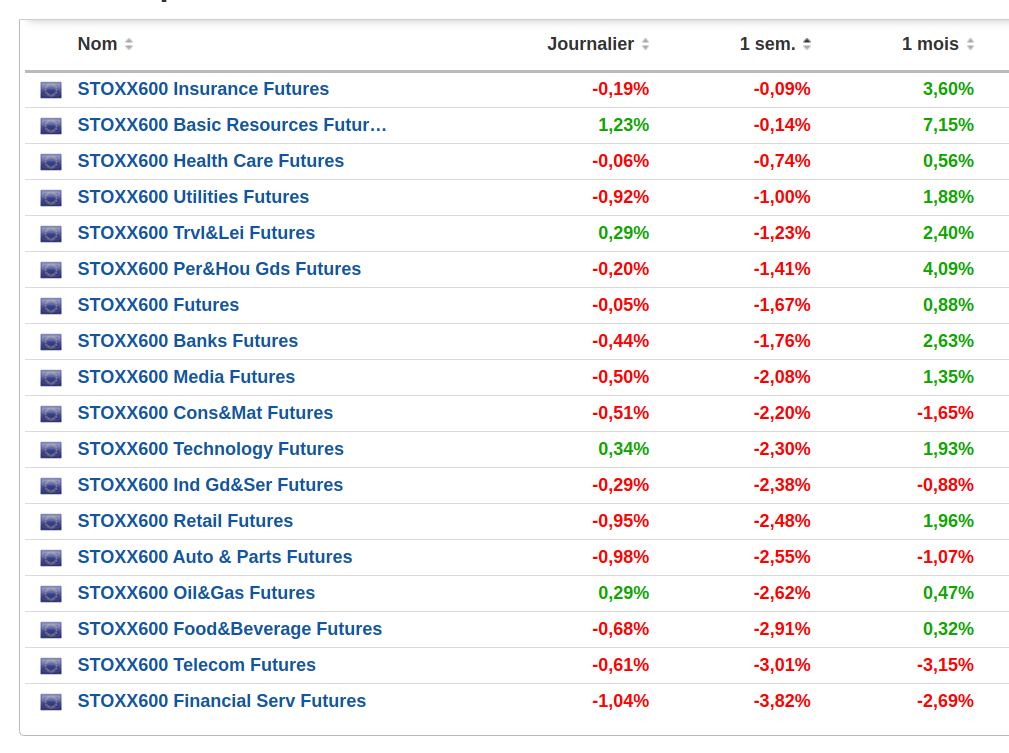
Task: Open STOXX600 Trvl&Lei Futures link
Action: (196, 233)
